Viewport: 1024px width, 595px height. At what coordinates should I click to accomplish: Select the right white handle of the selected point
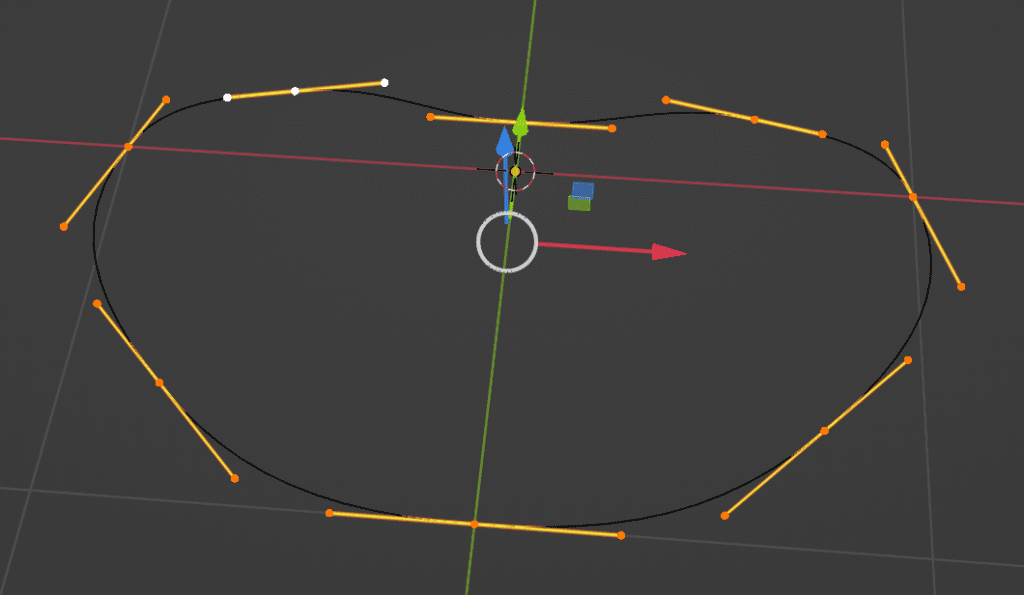click(385, 82)
